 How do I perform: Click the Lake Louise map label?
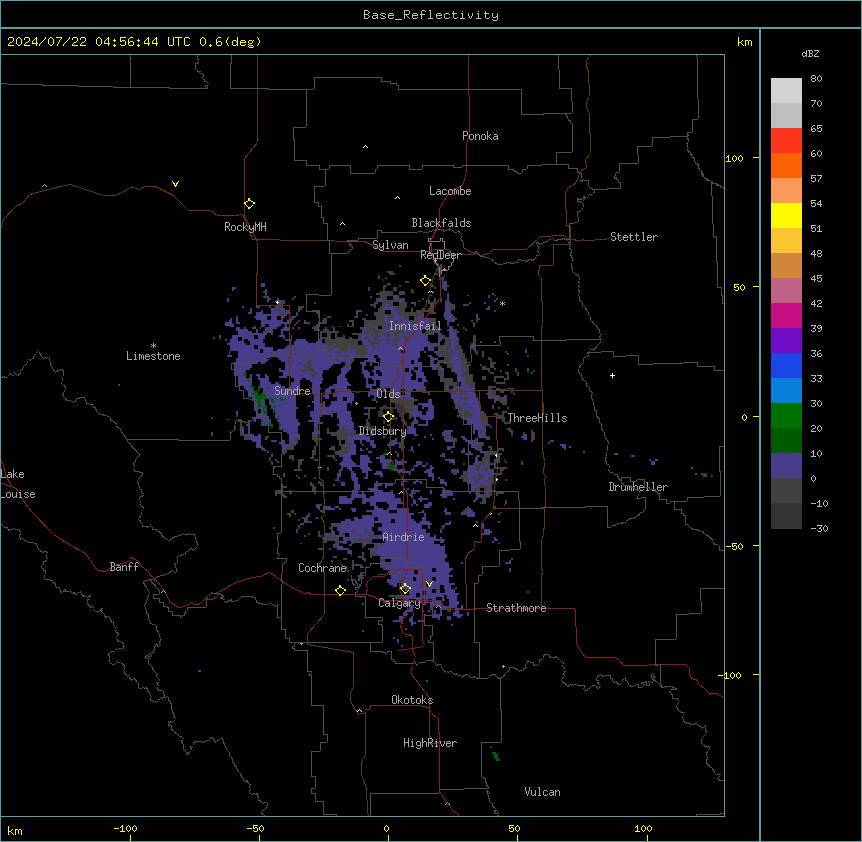(x=18, y=484)
